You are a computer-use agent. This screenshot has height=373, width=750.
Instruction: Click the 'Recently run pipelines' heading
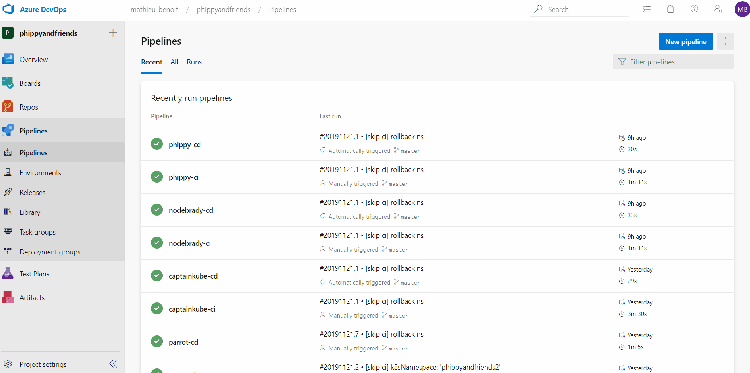pos(191,99)
